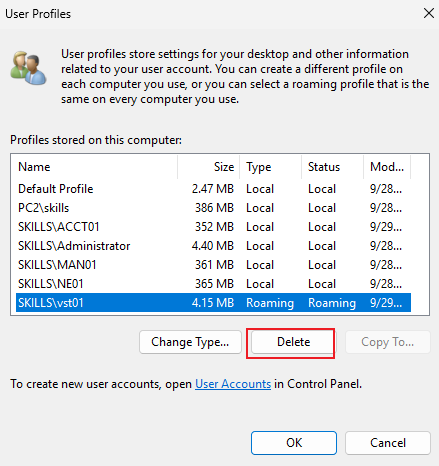Delete the selected profile

[293, 342]
